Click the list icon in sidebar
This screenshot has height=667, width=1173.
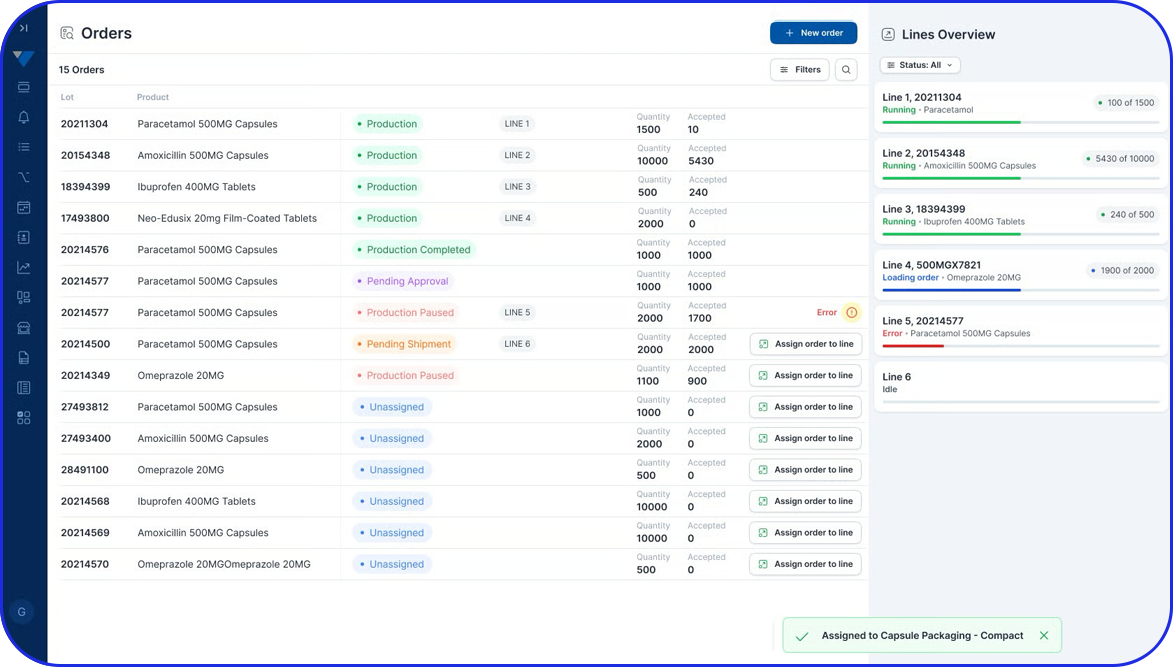point(23,147)
